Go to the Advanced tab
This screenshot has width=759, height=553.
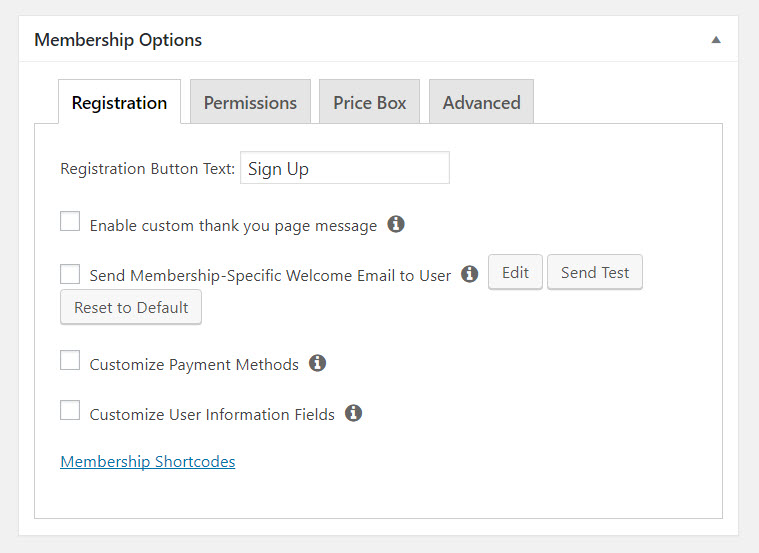[482, 102]
